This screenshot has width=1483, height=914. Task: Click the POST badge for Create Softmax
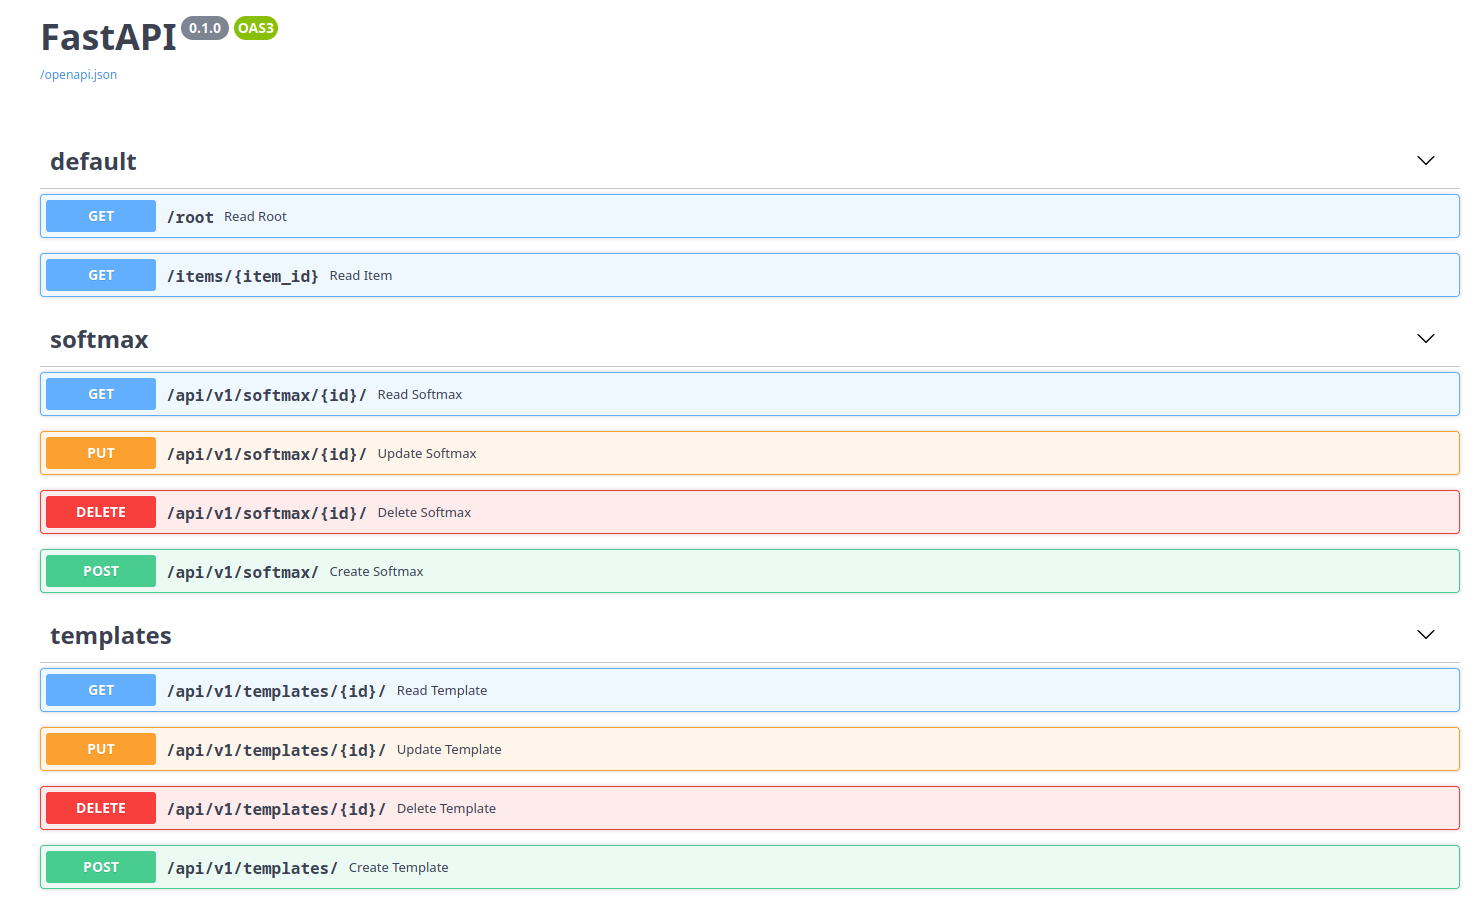[100, 570]
